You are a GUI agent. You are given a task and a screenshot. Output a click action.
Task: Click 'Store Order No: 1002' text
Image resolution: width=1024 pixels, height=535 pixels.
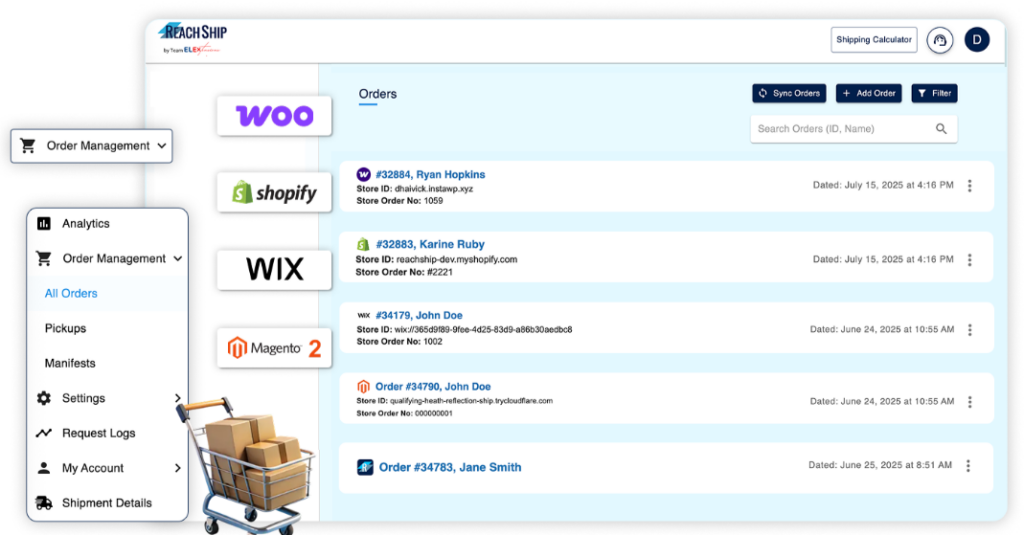399,342
